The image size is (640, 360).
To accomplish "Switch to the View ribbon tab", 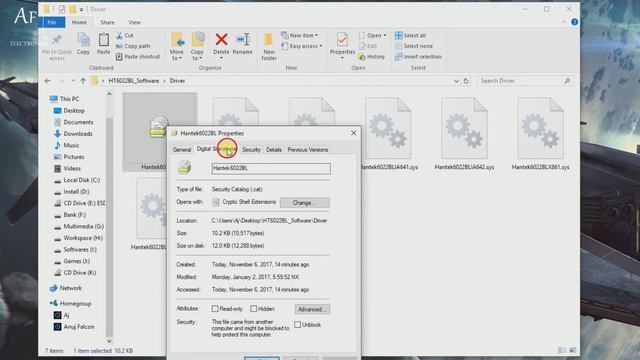I will click(134, 22).
